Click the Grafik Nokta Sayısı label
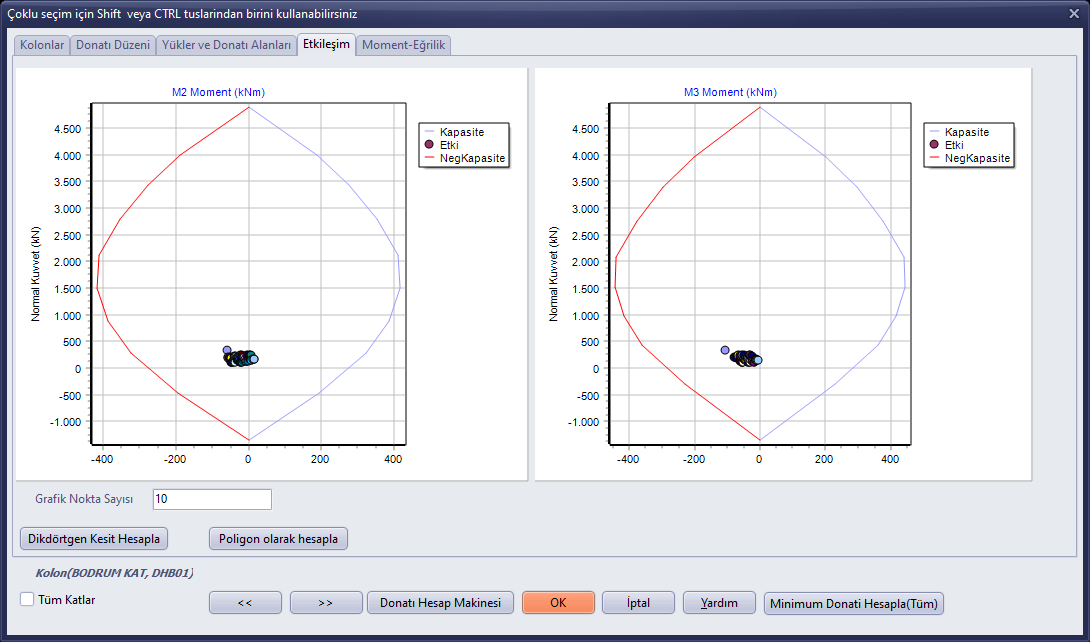 pyautogui.click(x=84, y=499)
